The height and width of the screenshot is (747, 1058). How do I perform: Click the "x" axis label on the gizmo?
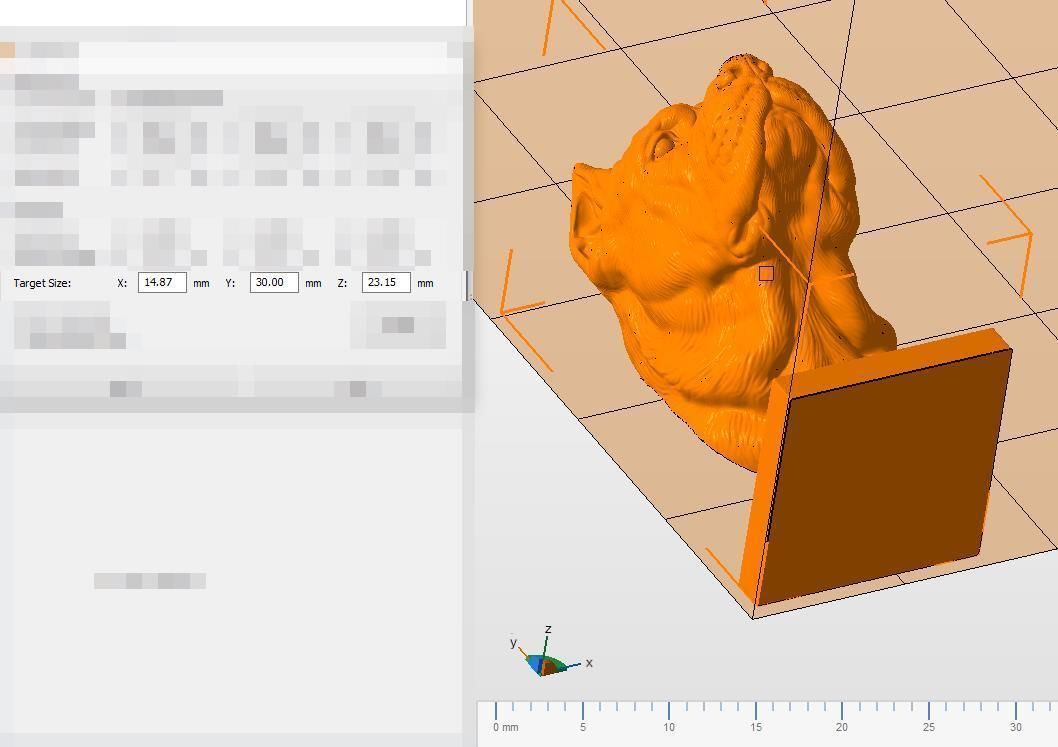pos(589,663)
